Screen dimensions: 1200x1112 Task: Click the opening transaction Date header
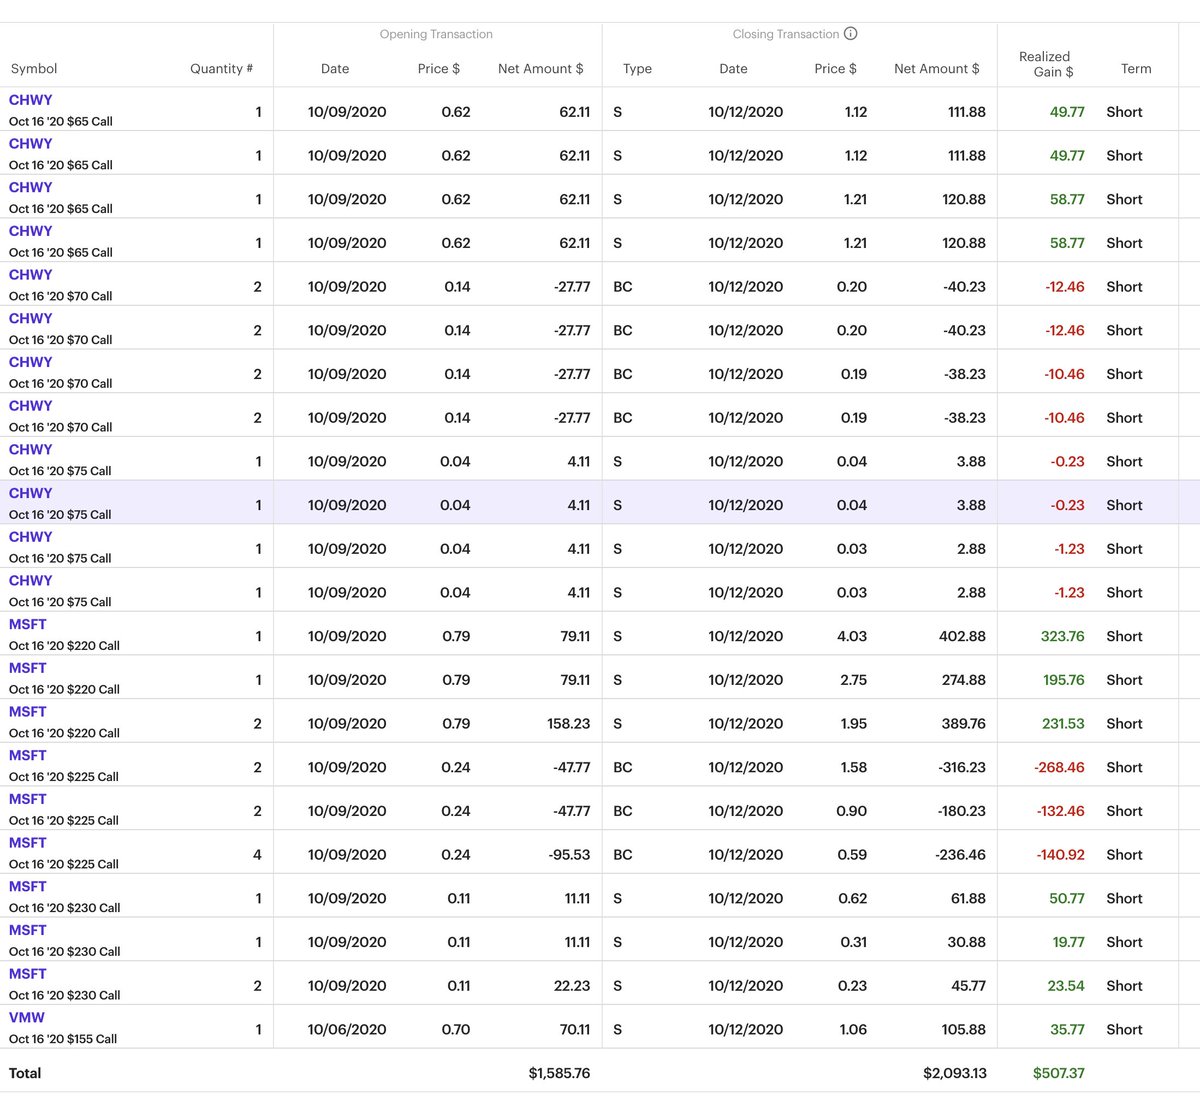click(334, 69)
